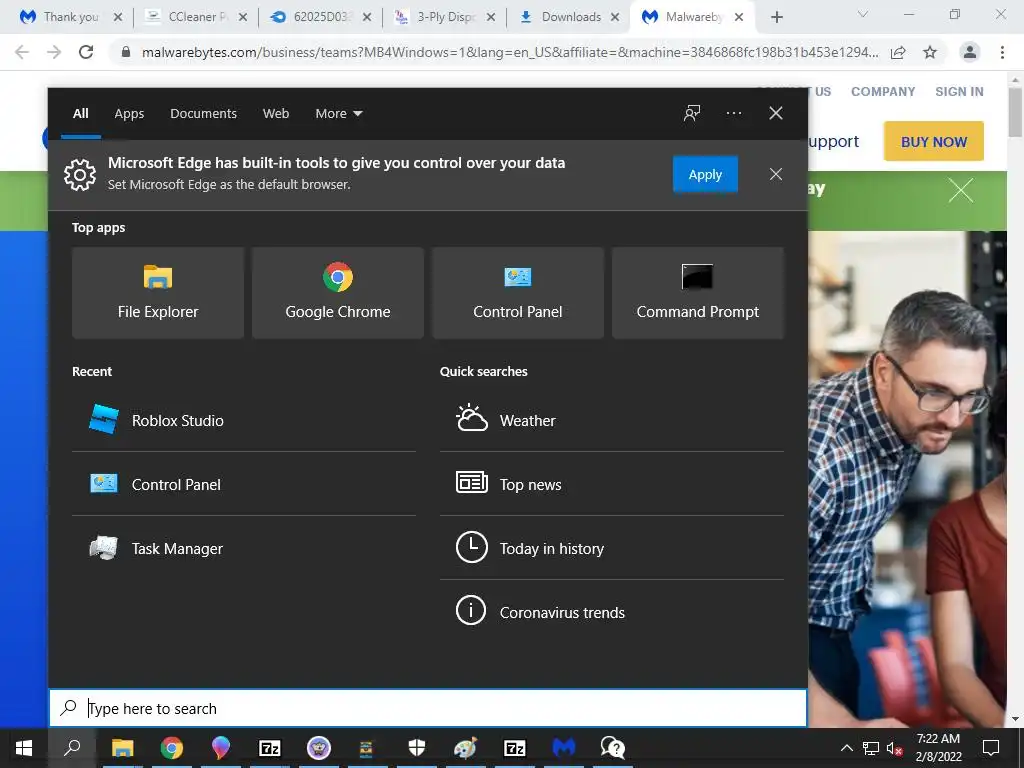Reload the Malwarebytes page
The image size is (1024, 768).
86,52
